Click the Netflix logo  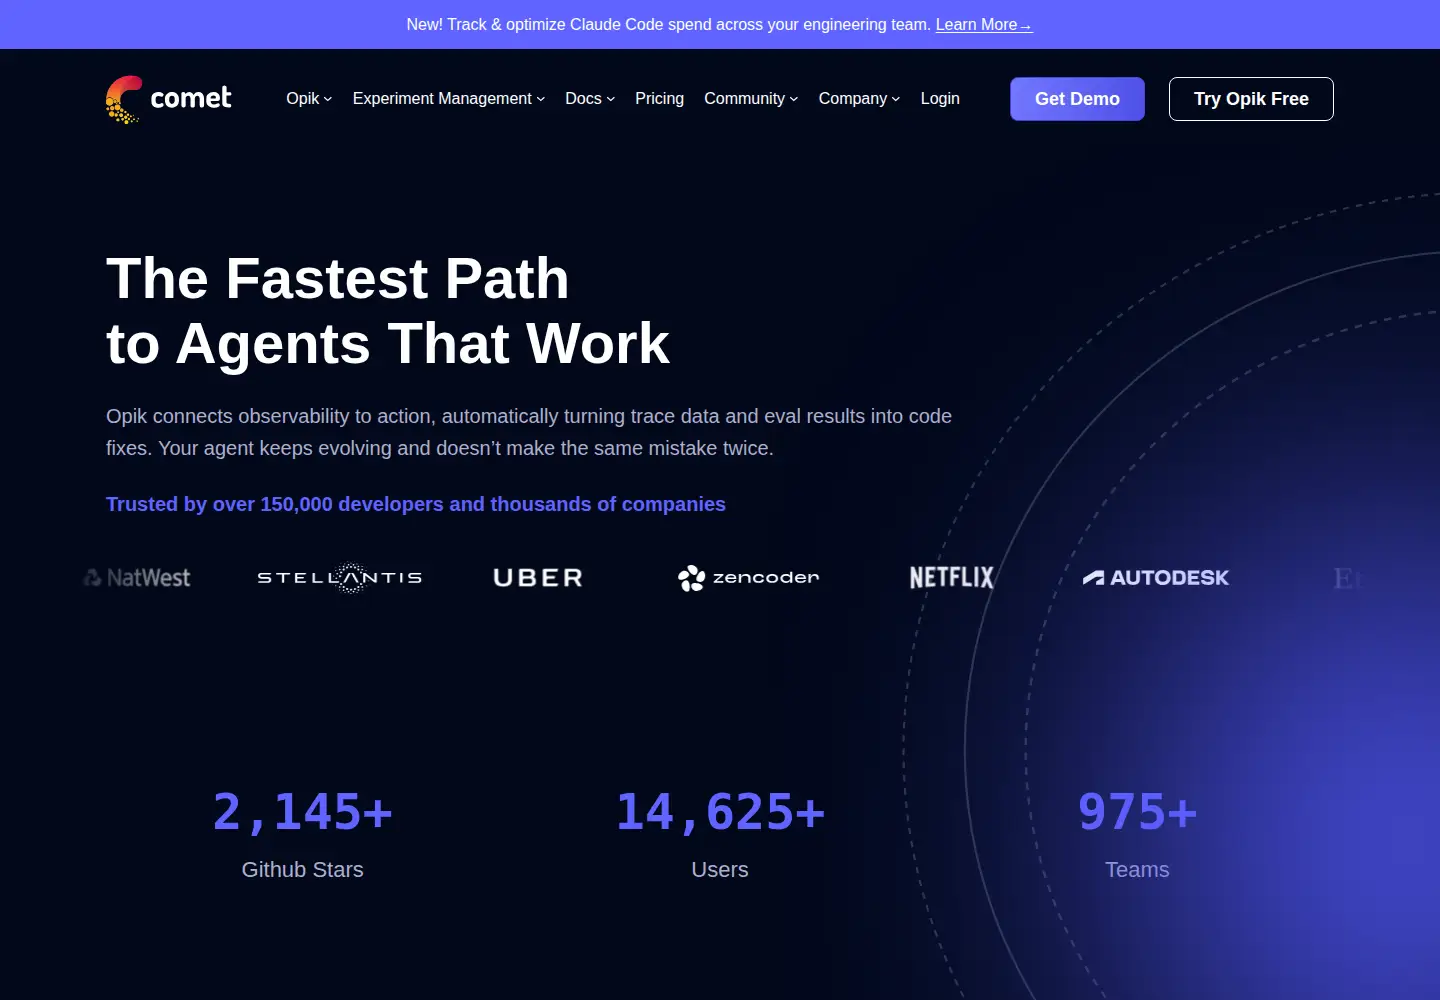pos(952,578)
